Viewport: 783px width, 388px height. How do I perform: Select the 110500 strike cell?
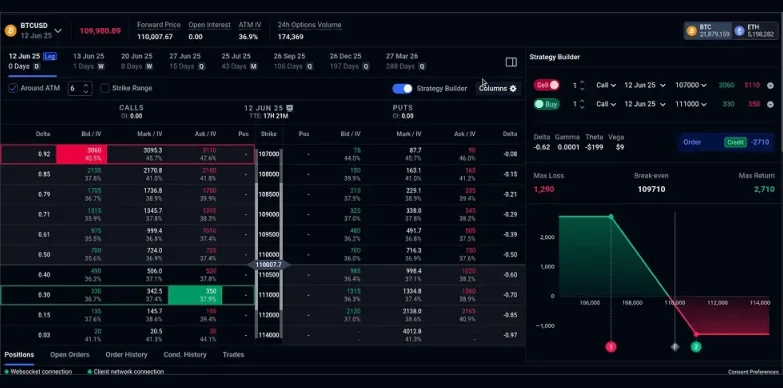pos(269,275)
